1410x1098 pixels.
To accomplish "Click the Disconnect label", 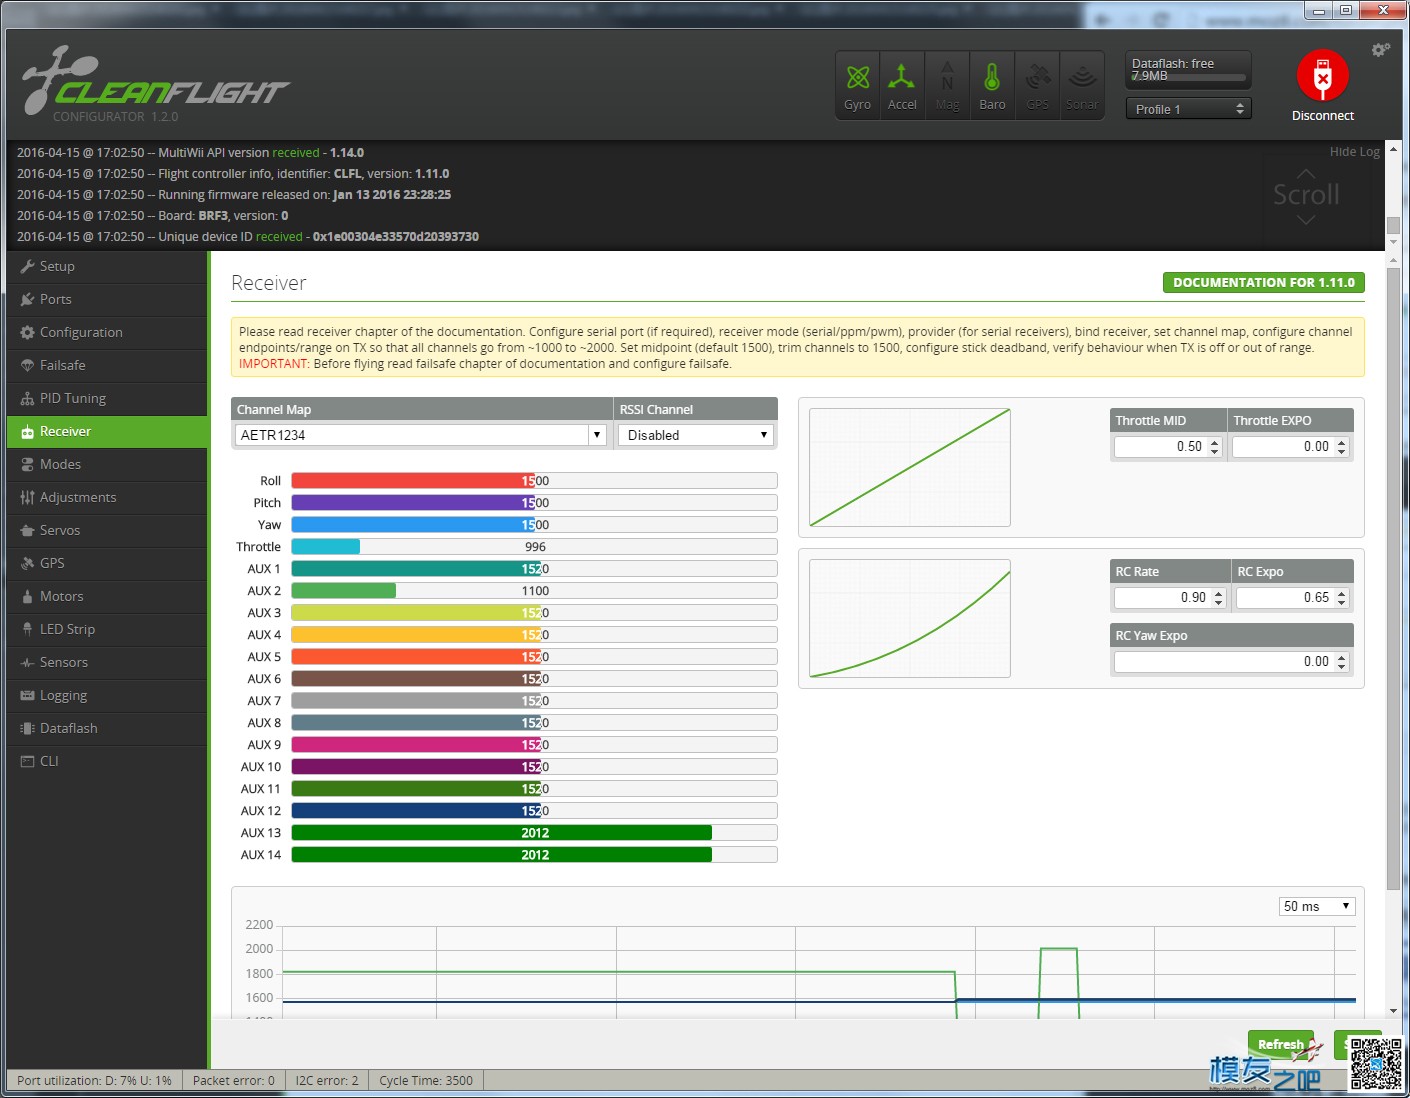I will coord(1322,116).
